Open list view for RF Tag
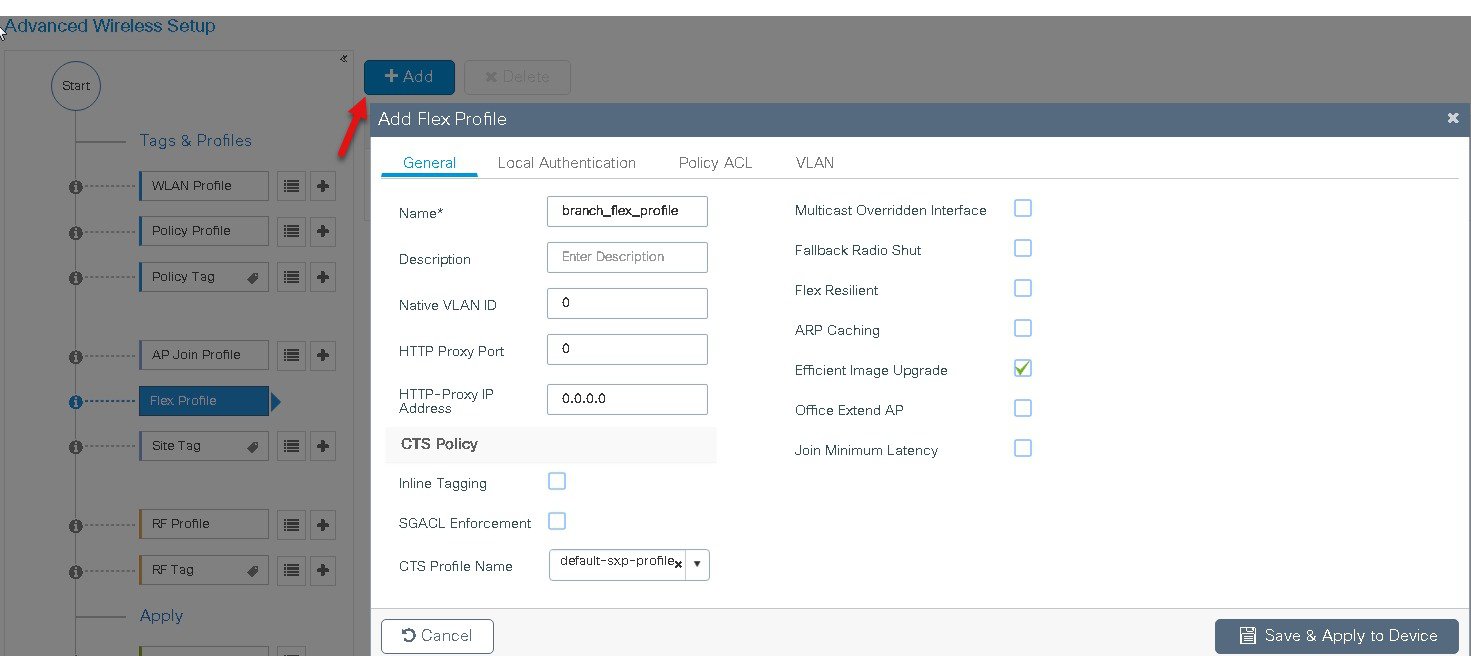This screenshot has width=1471, height=656. point(291,570)
